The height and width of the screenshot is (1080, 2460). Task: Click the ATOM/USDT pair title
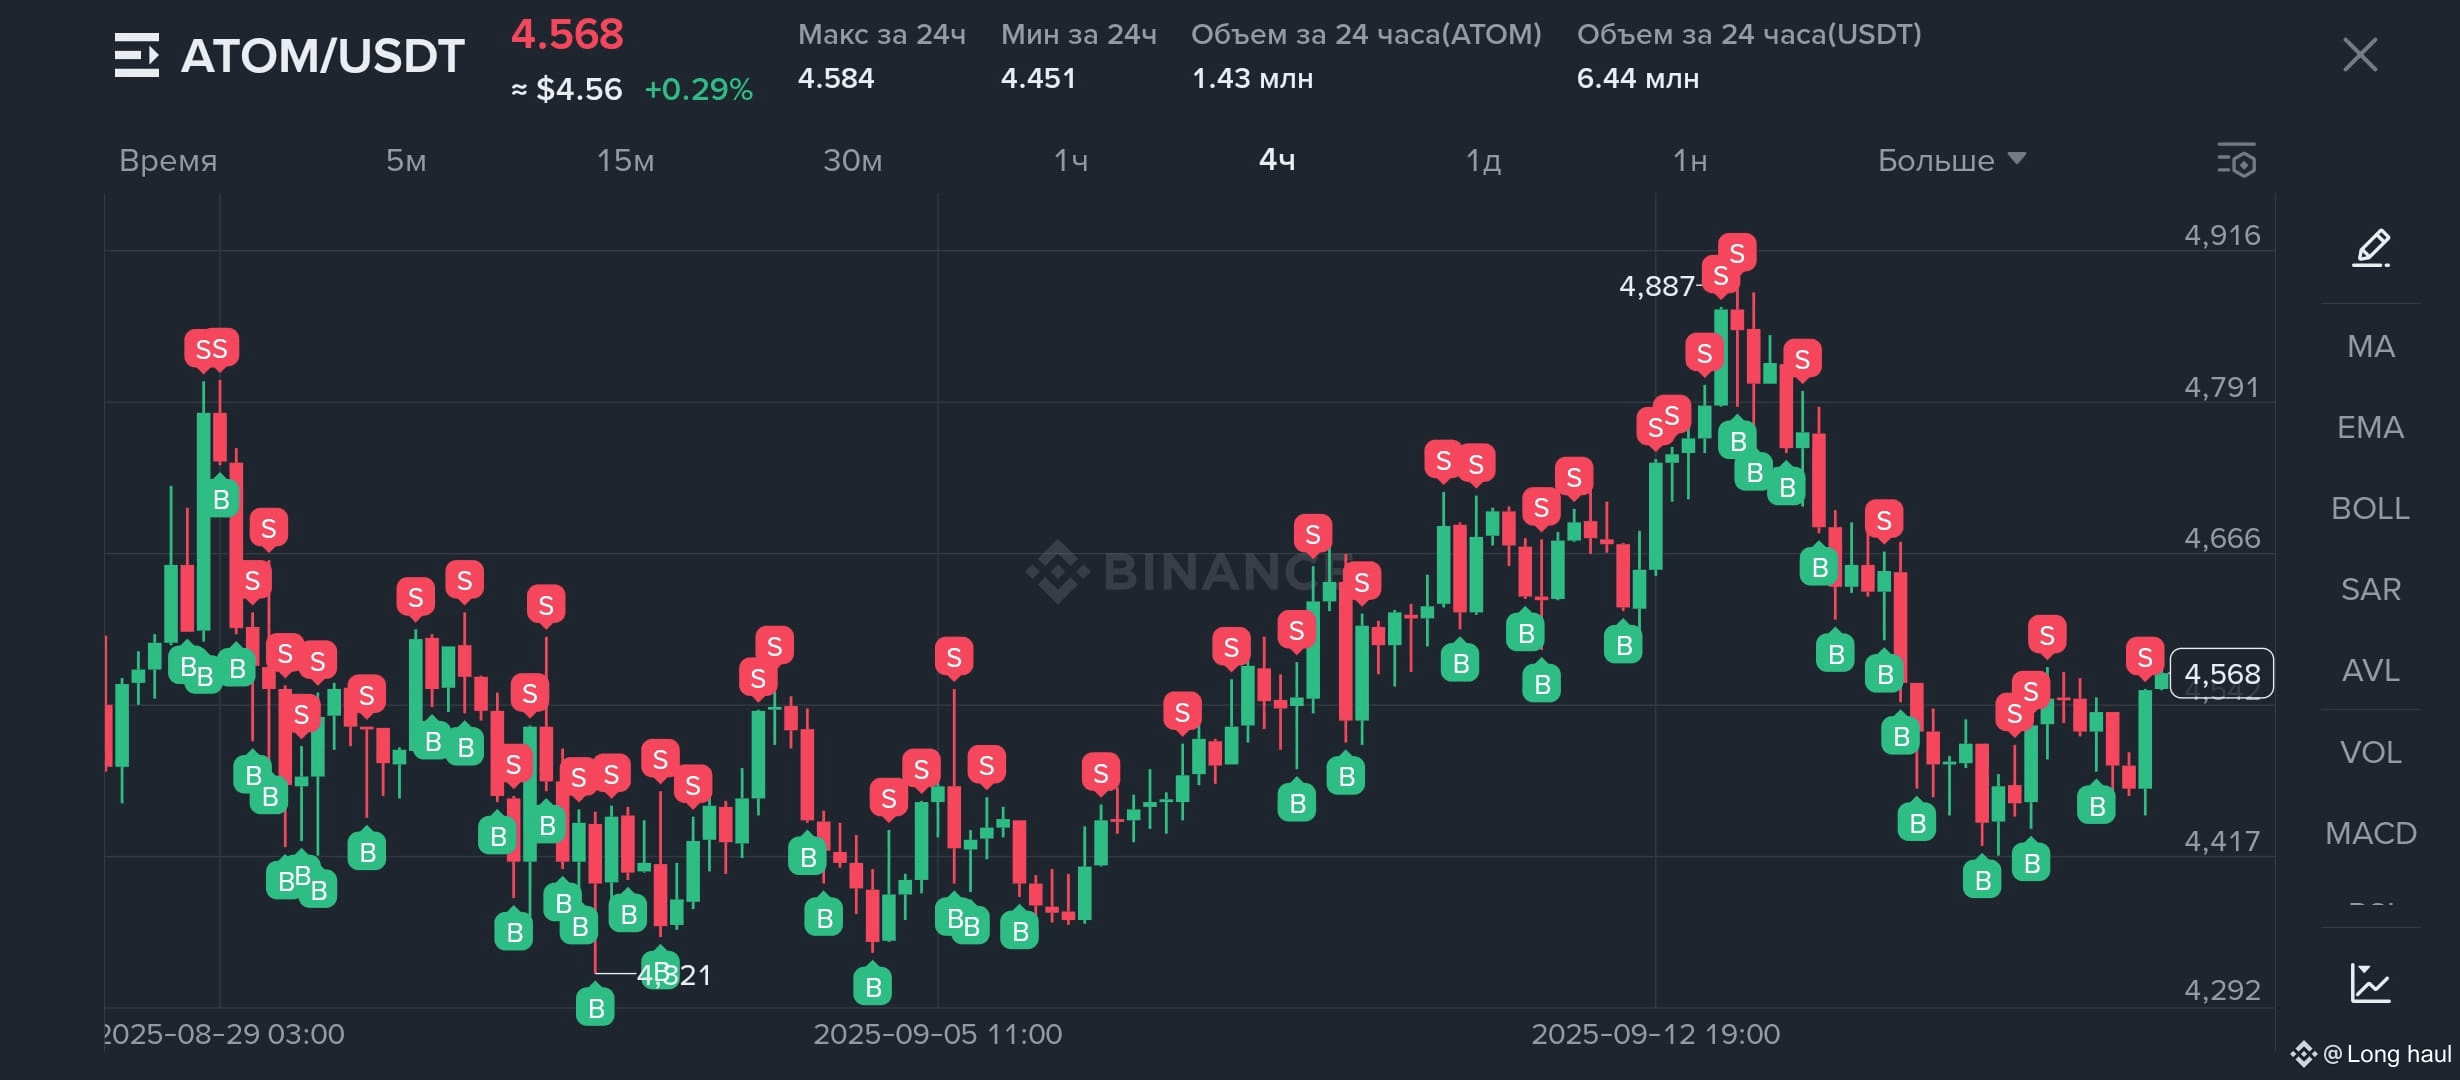[322, 56]
